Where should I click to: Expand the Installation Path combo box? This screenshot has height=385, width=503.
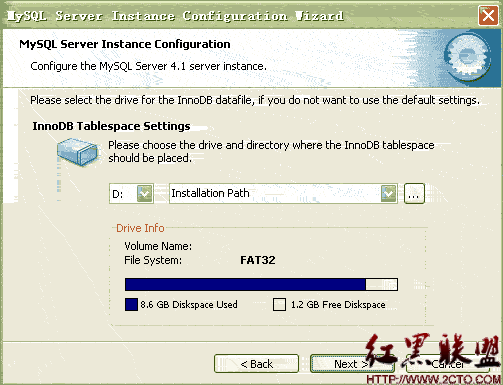tap(388, 193)
